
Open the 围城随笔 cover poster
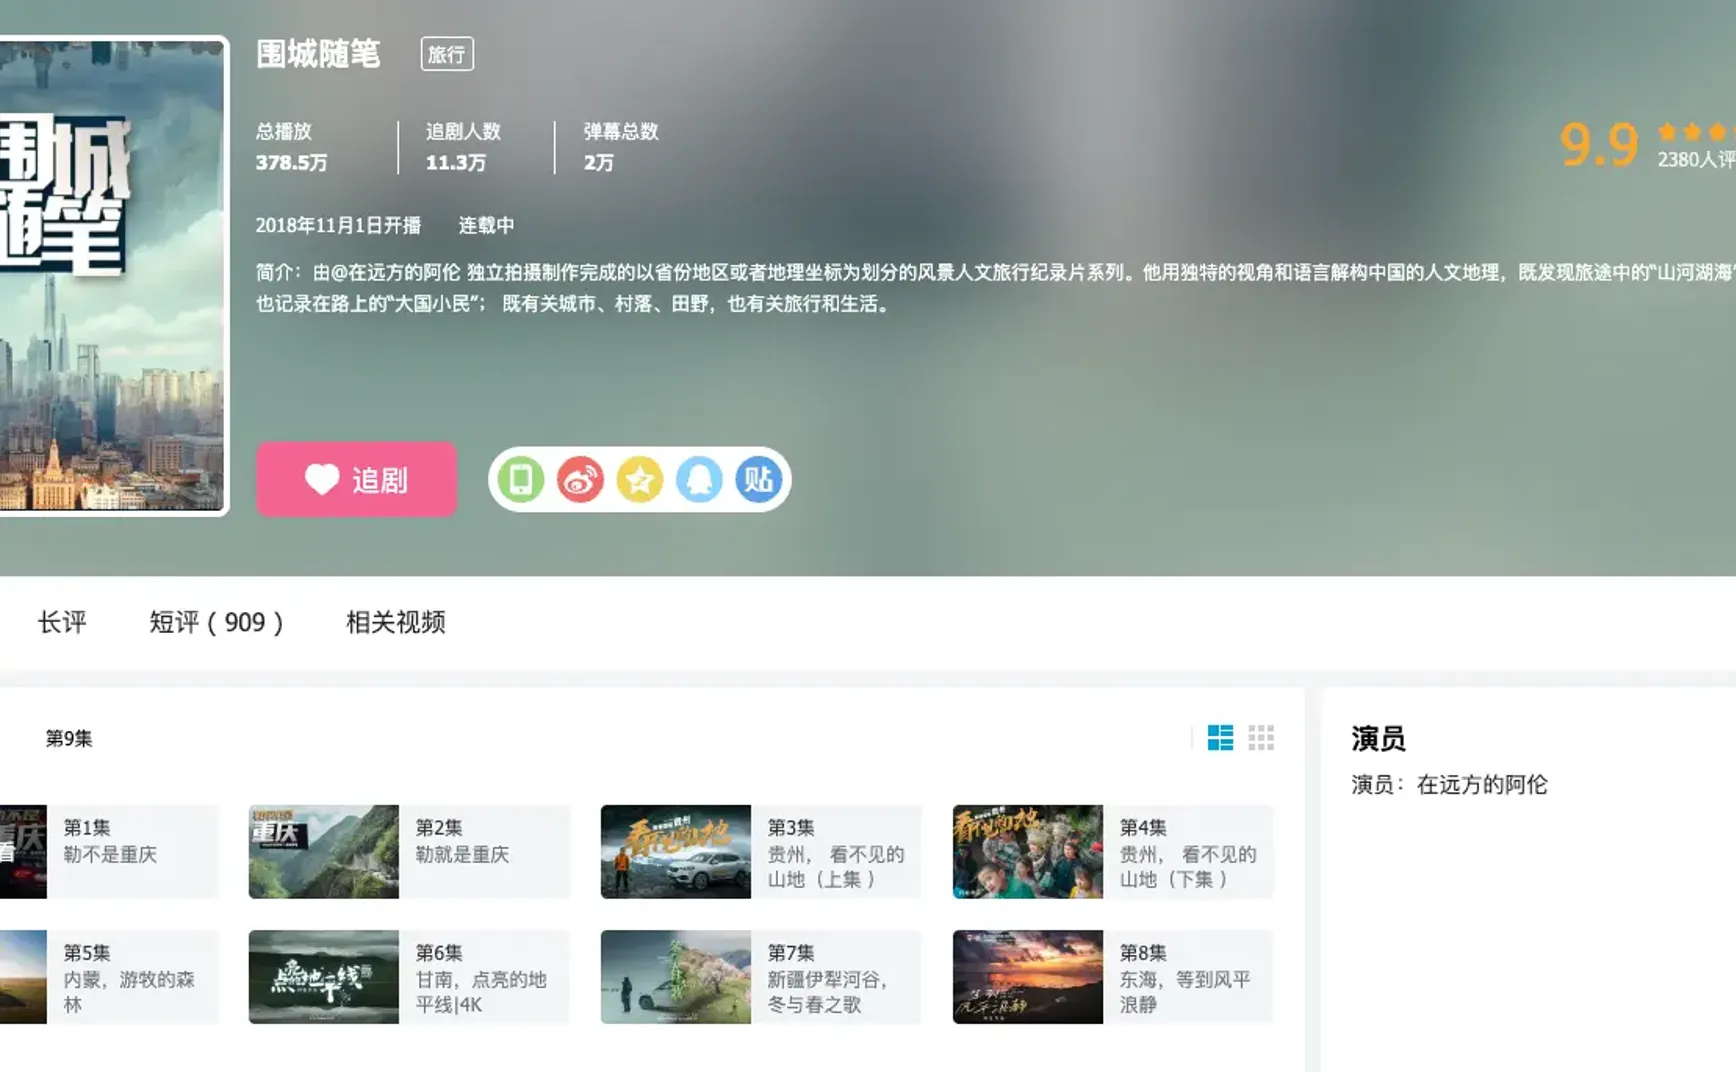click(112, 276)
